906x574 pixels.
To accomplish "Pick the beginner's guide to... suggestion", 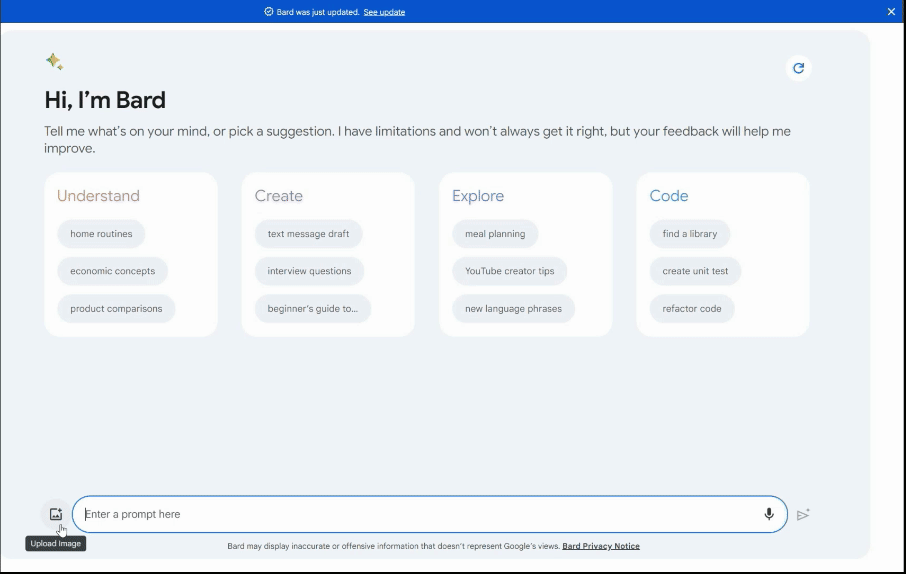I will point(313,309).
